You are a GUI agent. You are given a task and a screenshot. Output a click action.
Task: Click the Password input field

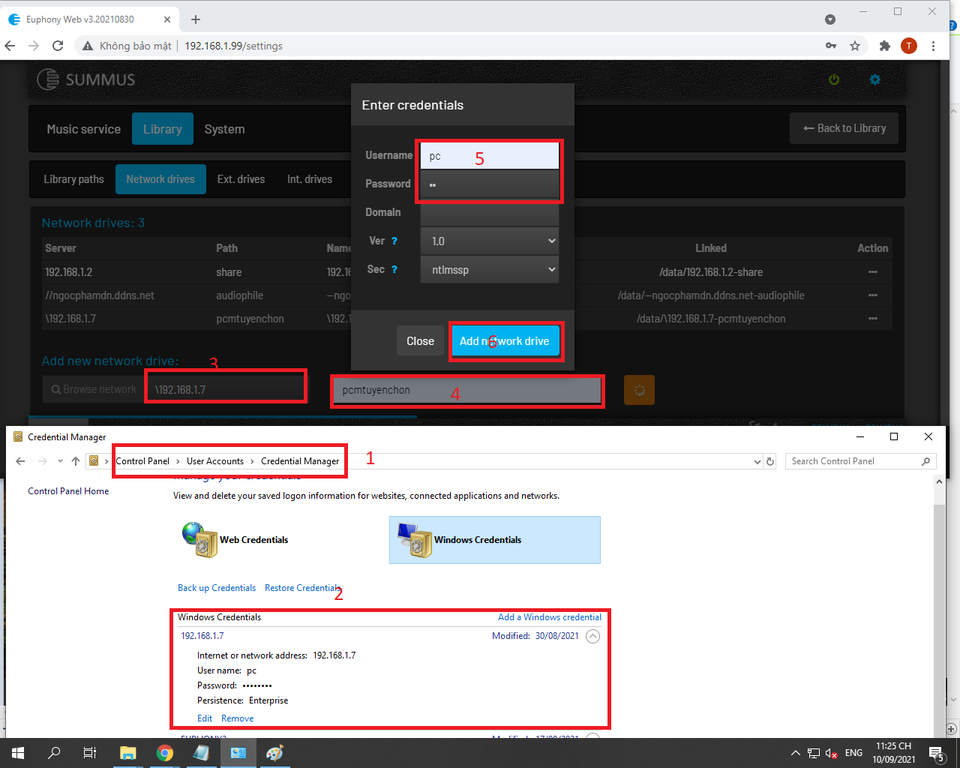pyautogui.click(x=490, y=184)
